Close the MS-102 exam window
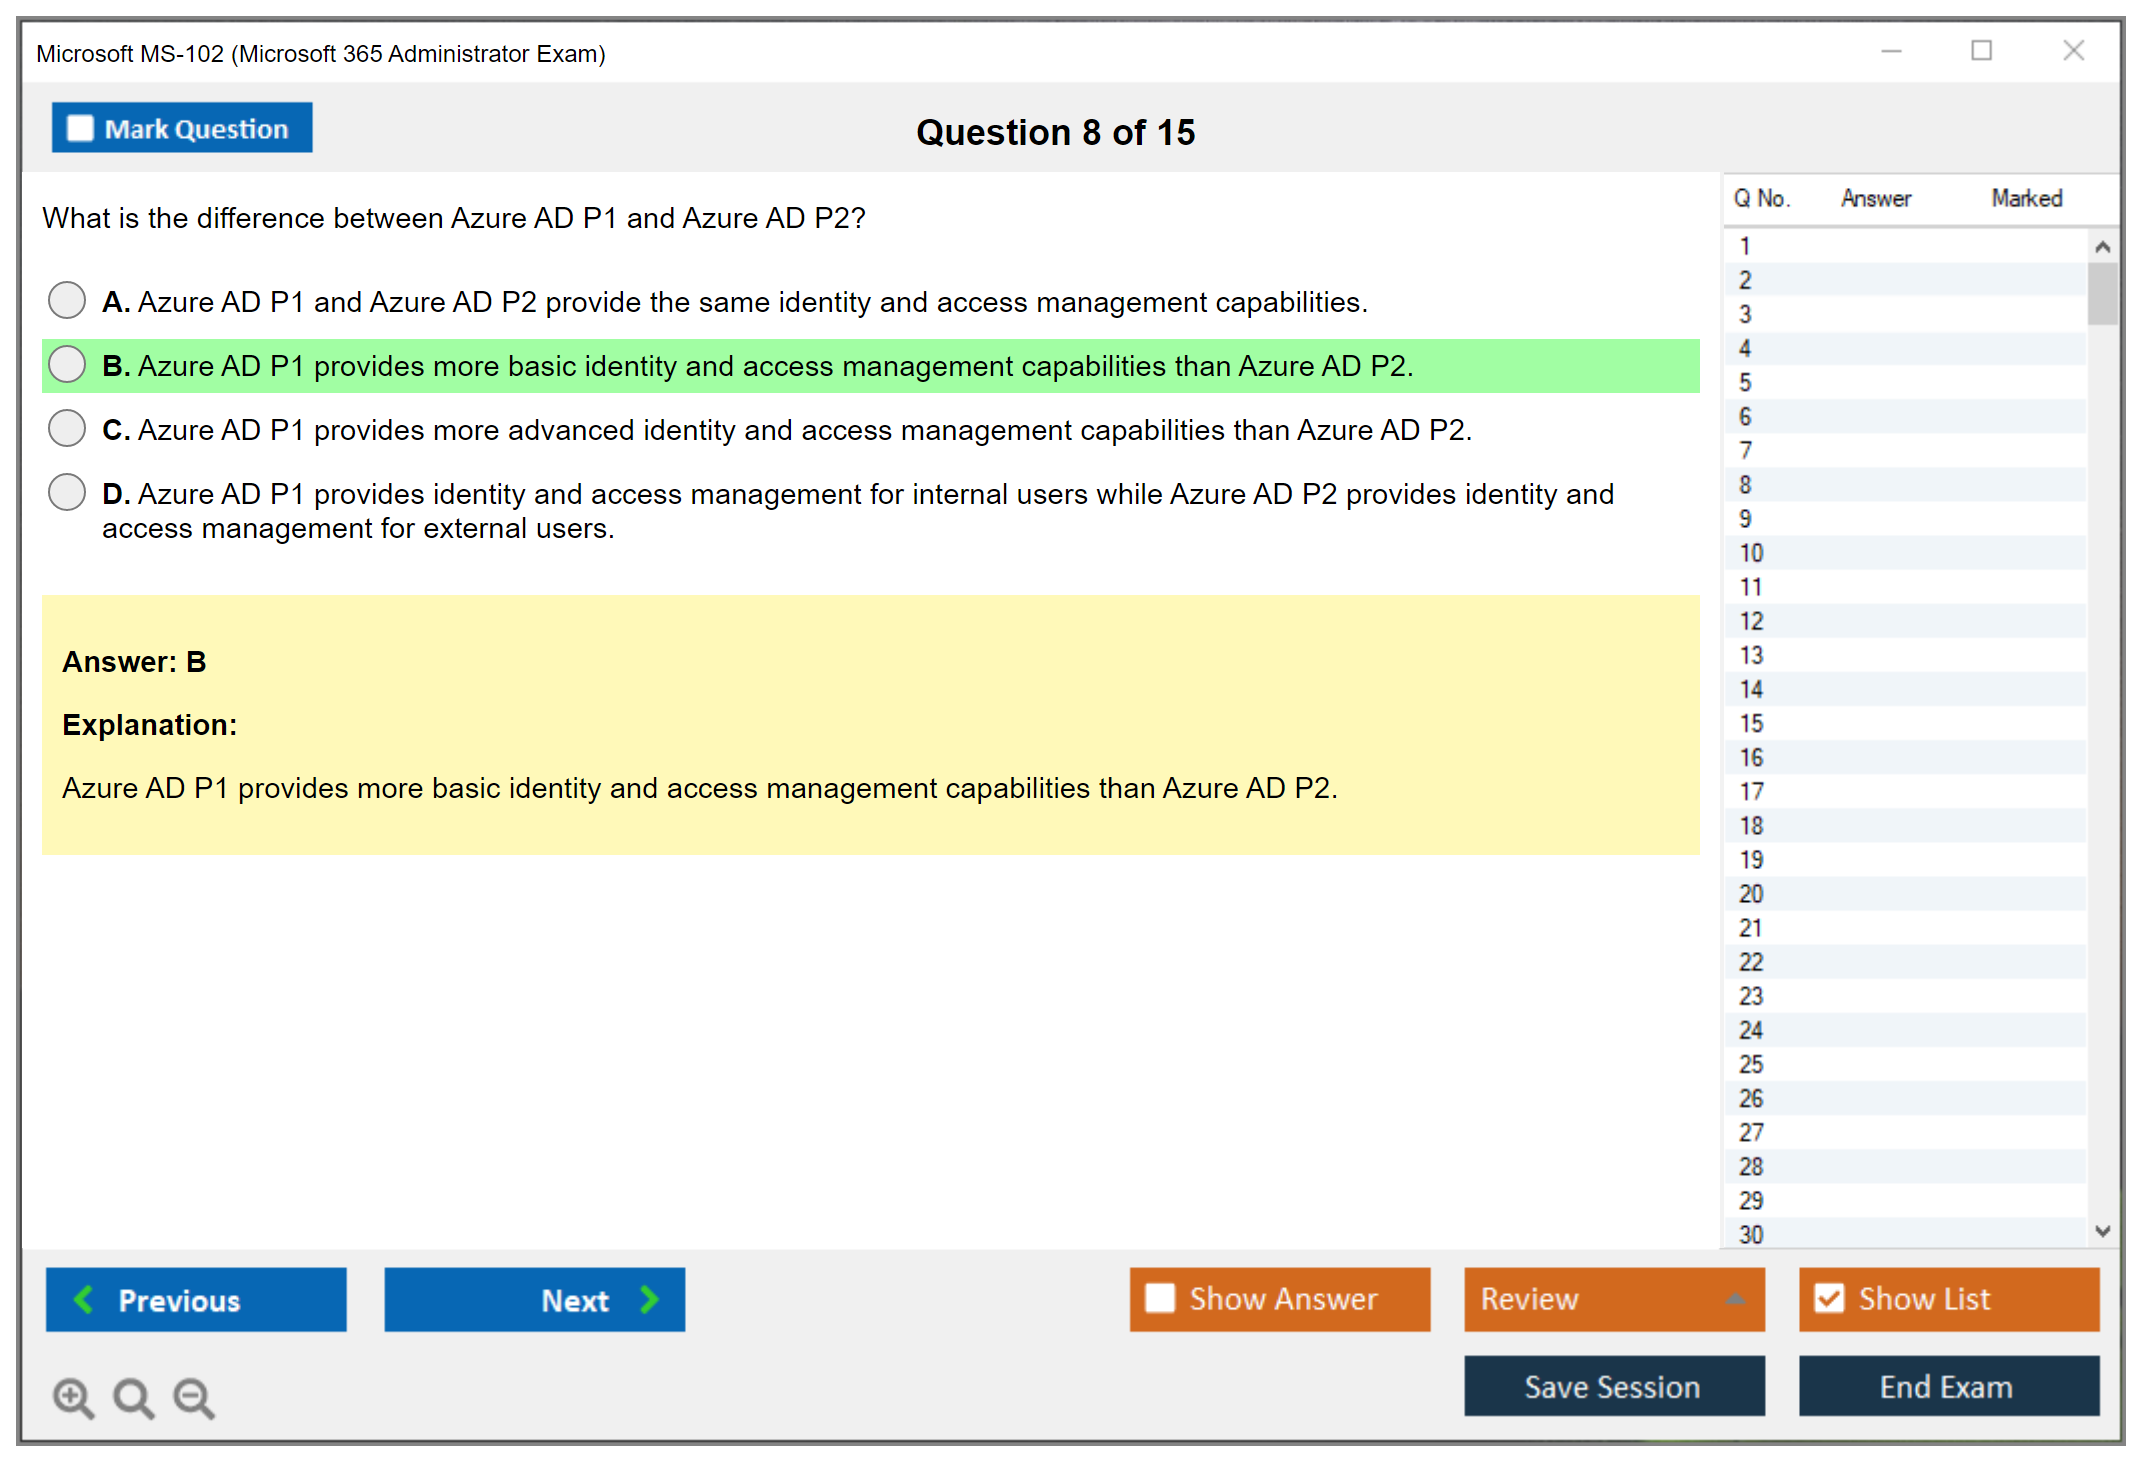This screenshot has width=2150, height=1470. pyautogui.click(x=2073, y=51)
